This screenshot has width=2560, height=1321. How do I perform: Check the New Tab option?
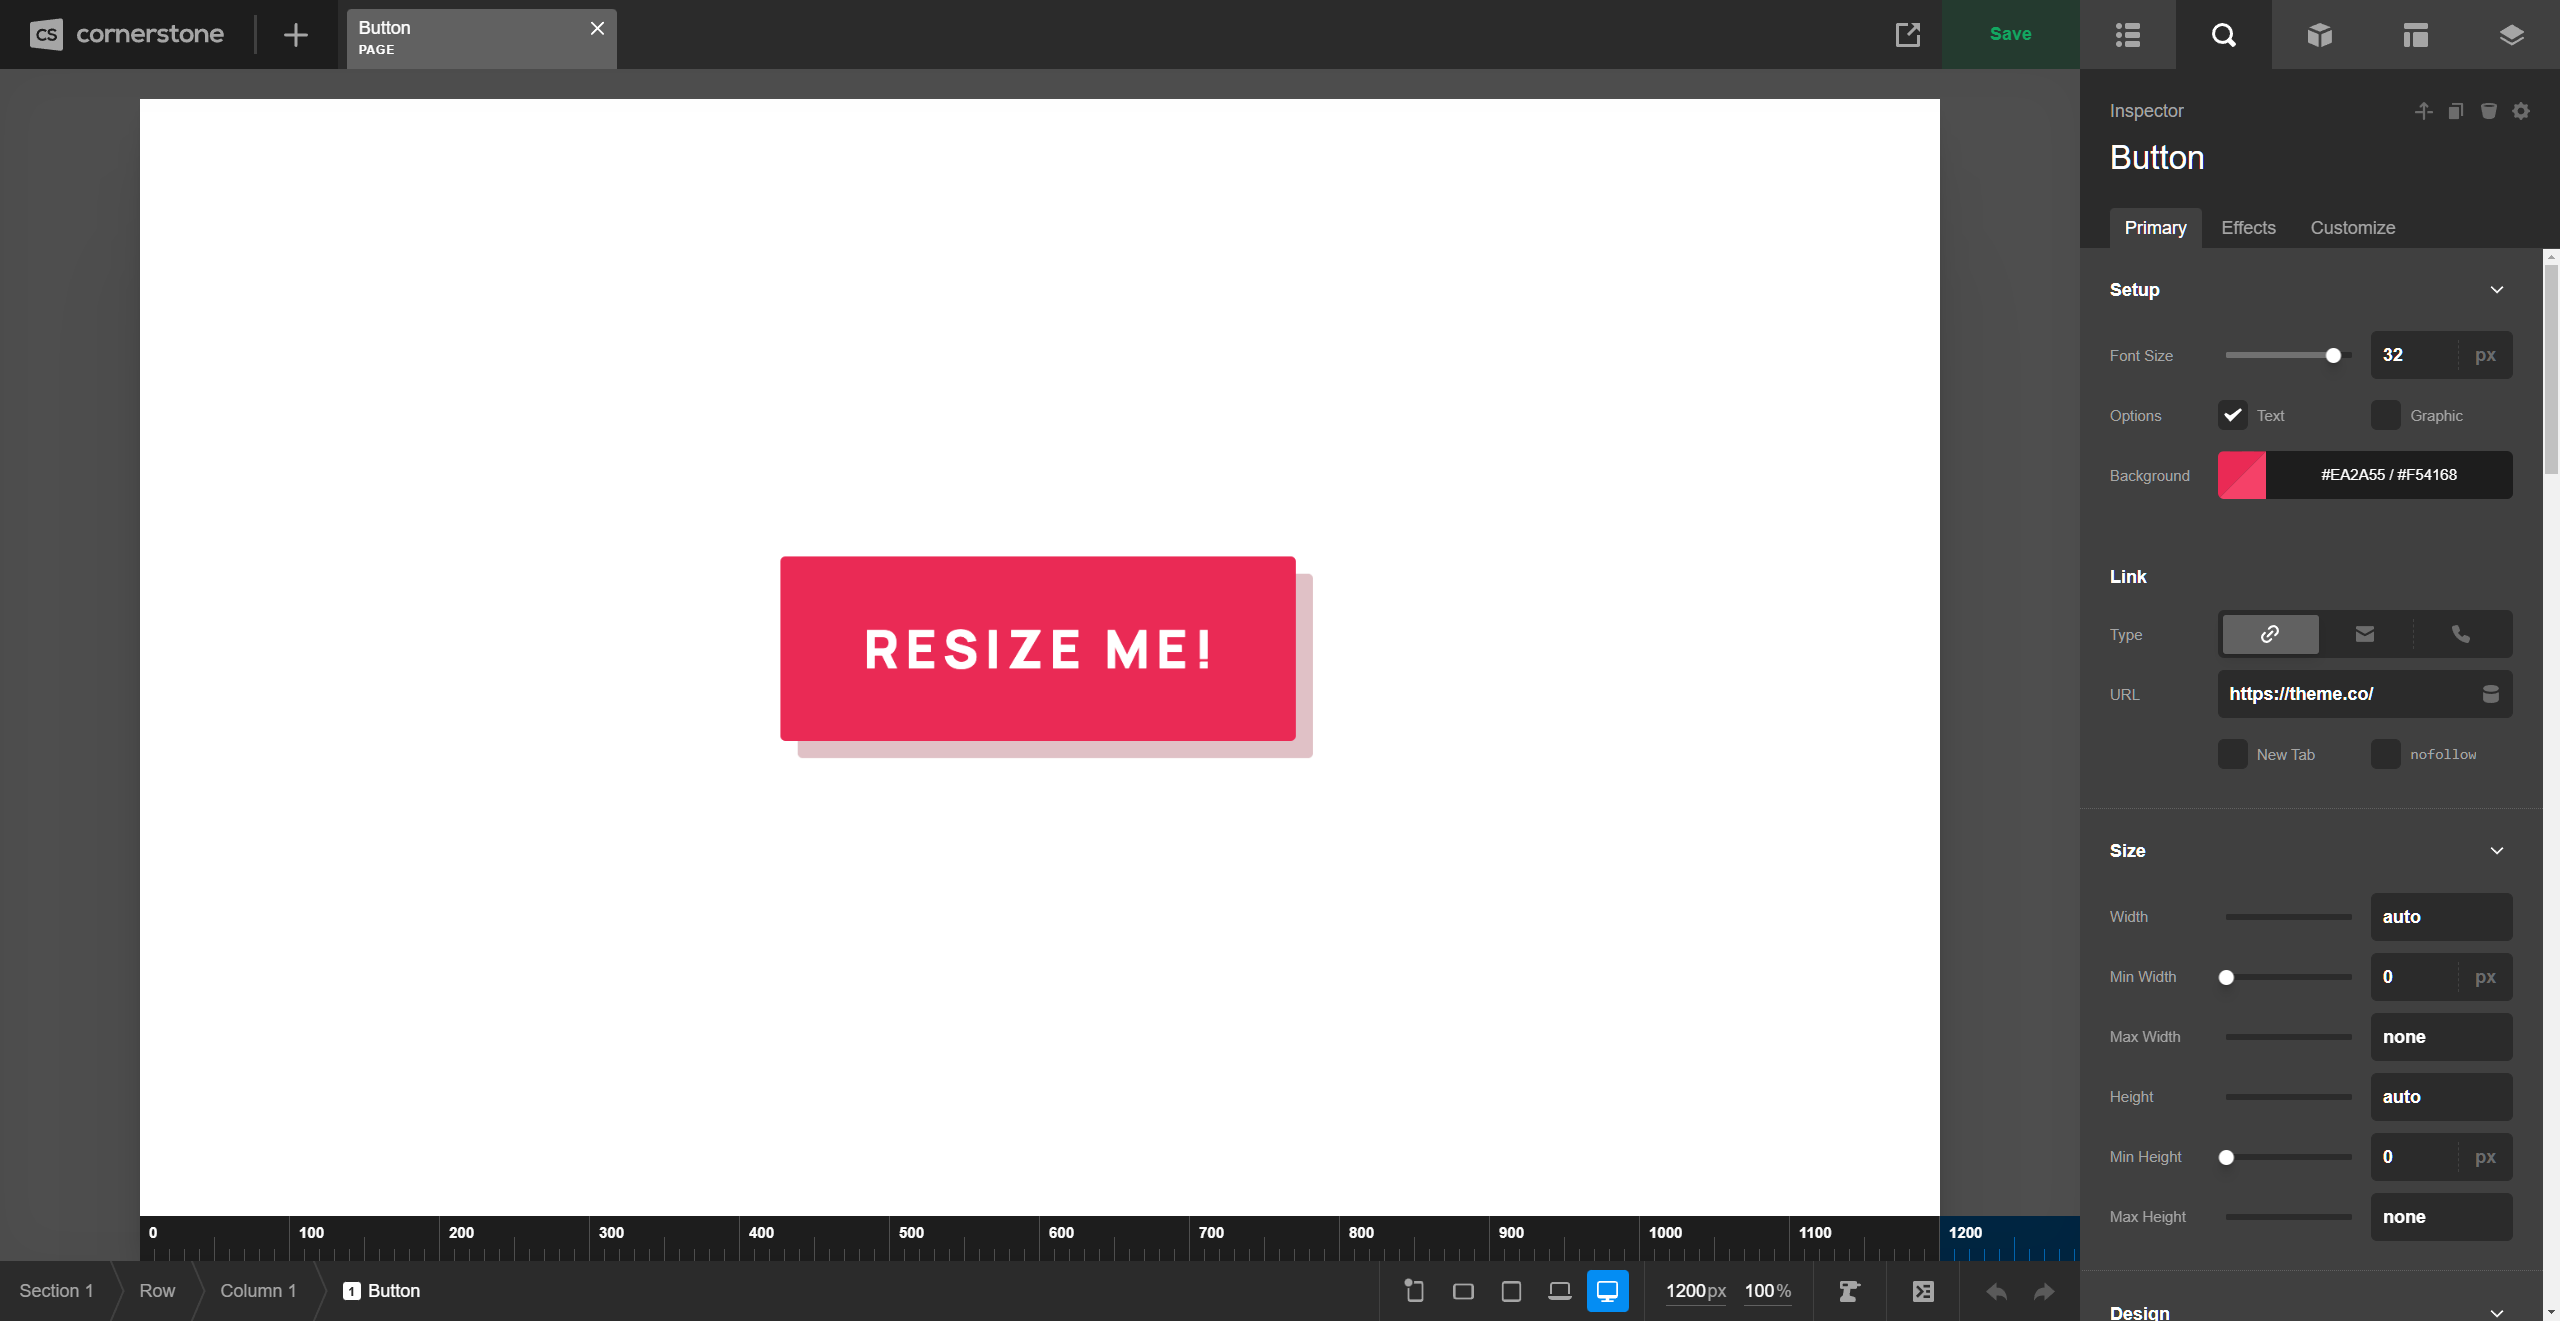2231,754
